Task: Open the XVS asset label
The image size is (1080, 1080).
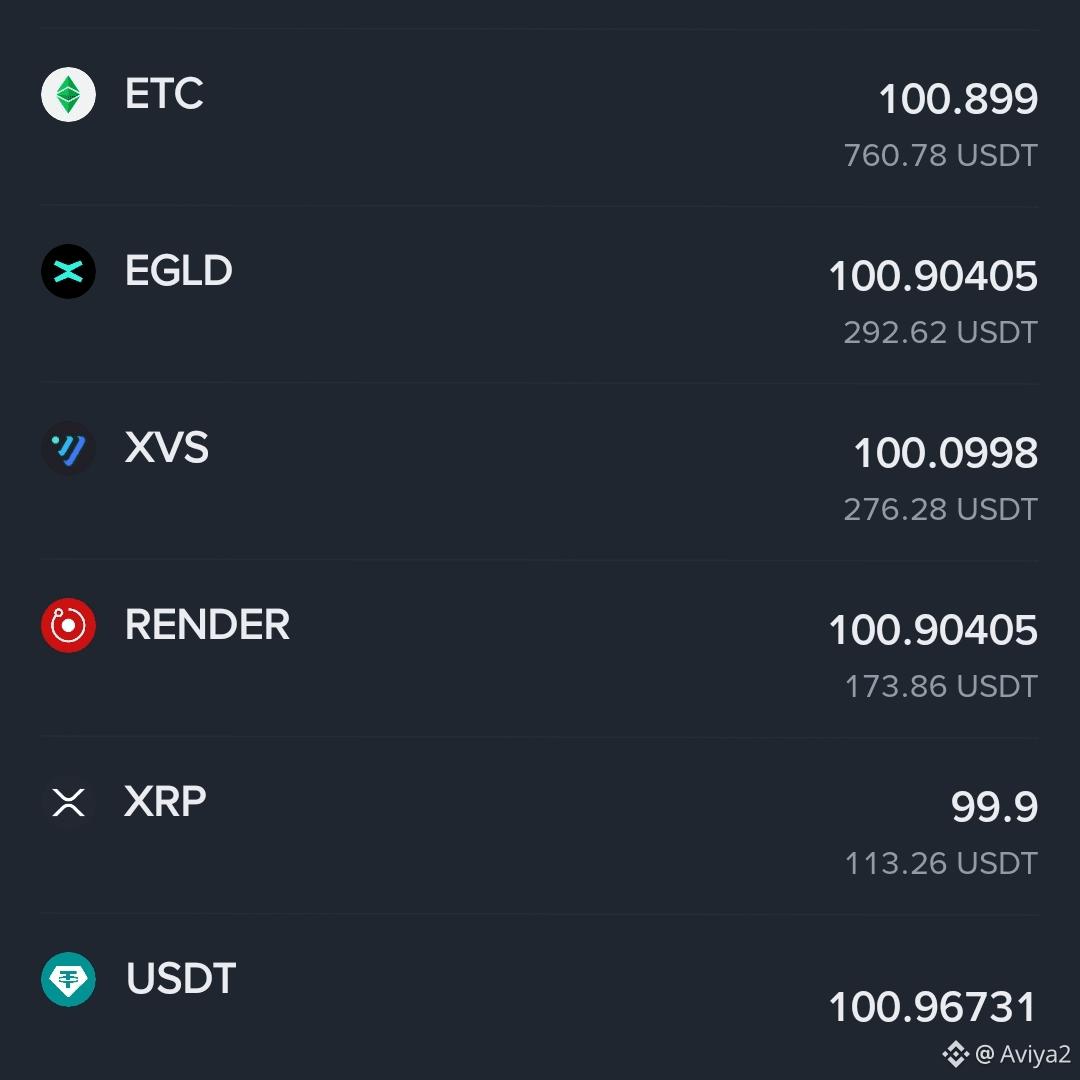Action: pos(167,448)
